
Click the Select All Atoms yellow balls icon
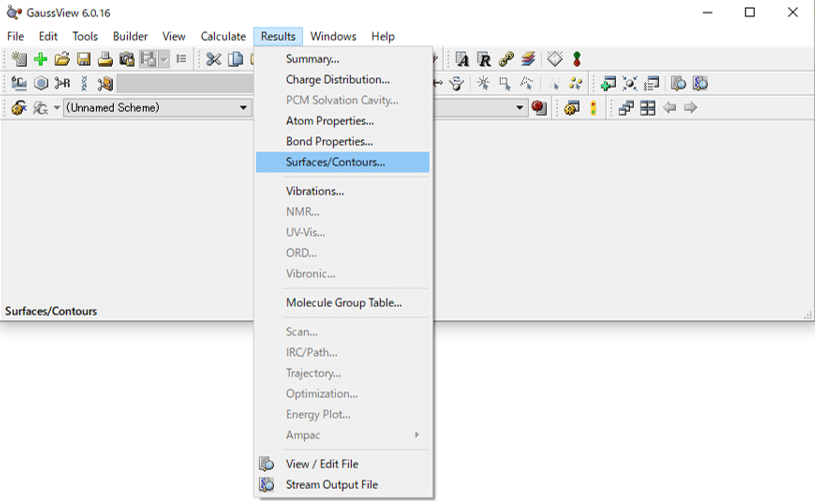tap(575, 83)
